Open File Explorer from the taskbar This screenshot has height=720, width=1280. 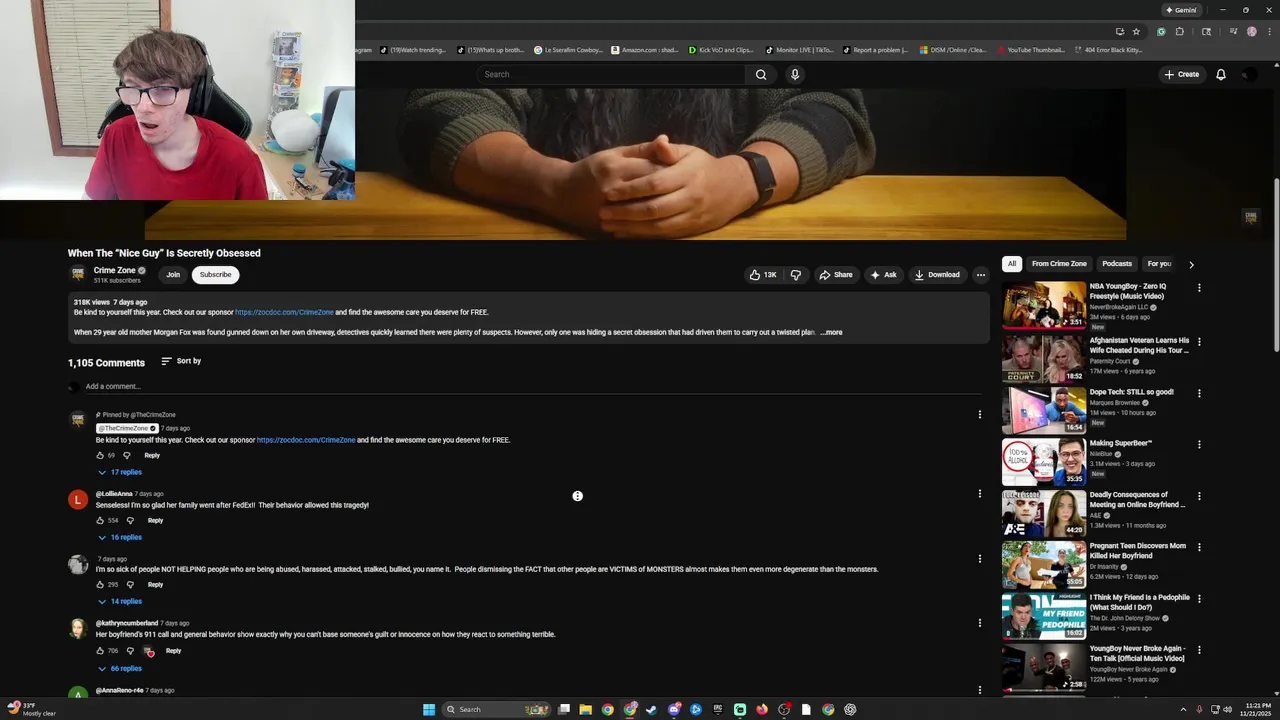[586, 710]
